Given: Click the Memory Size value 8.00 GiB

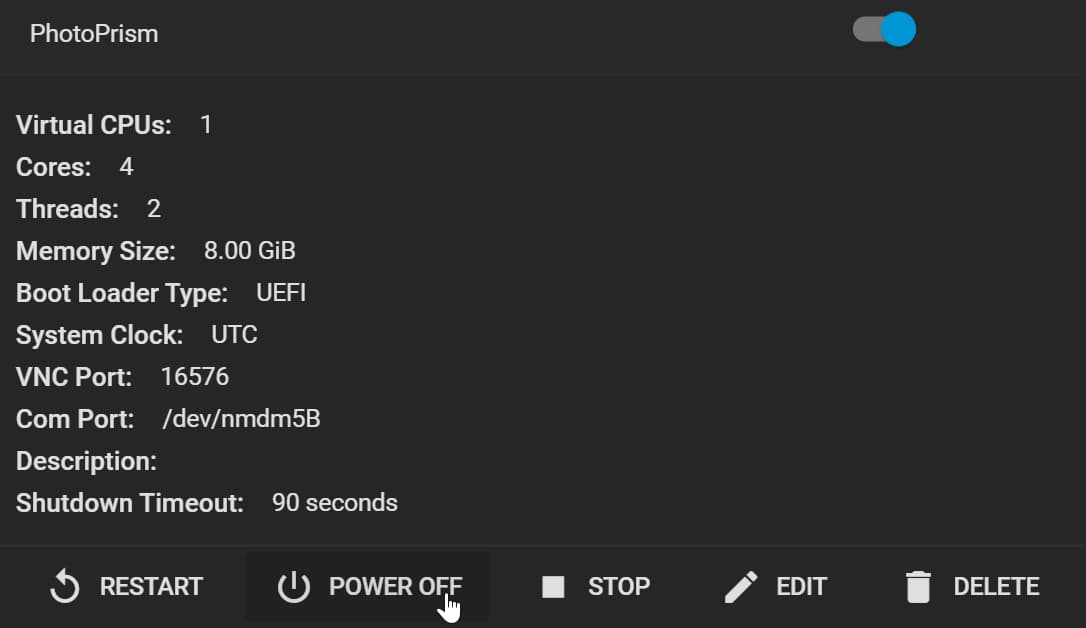Looking at the screenshot, I should coord(249,251).
